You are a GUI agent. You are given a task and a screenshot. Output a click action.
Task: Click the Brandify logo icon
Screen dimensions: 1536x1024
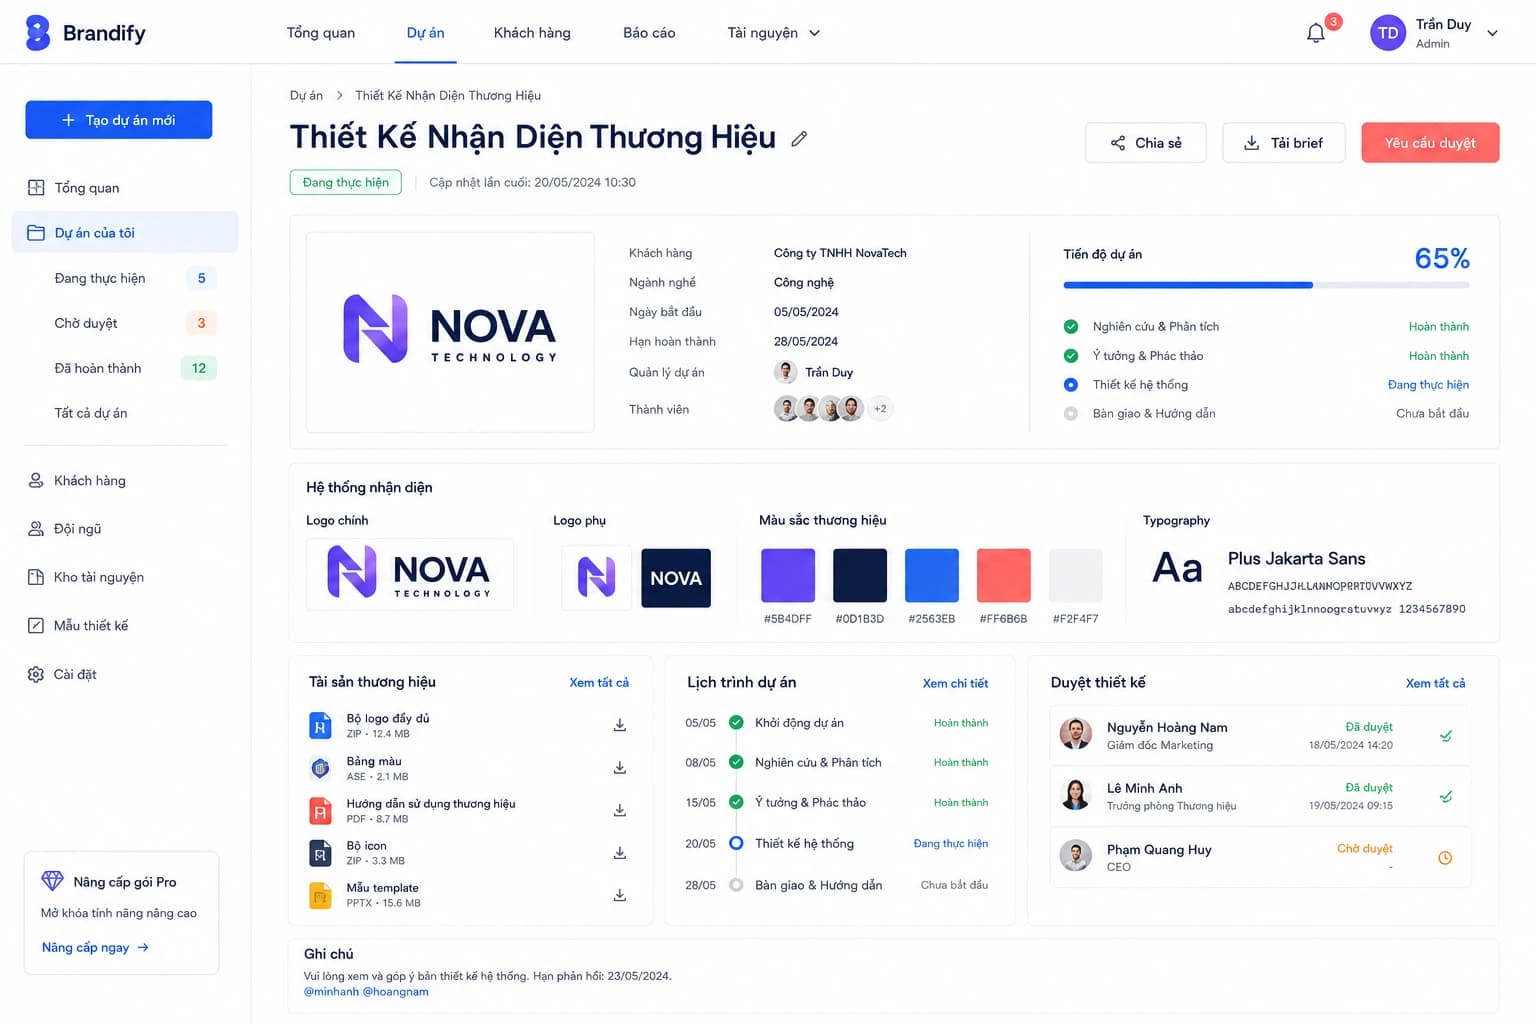(x=37, y=33)
